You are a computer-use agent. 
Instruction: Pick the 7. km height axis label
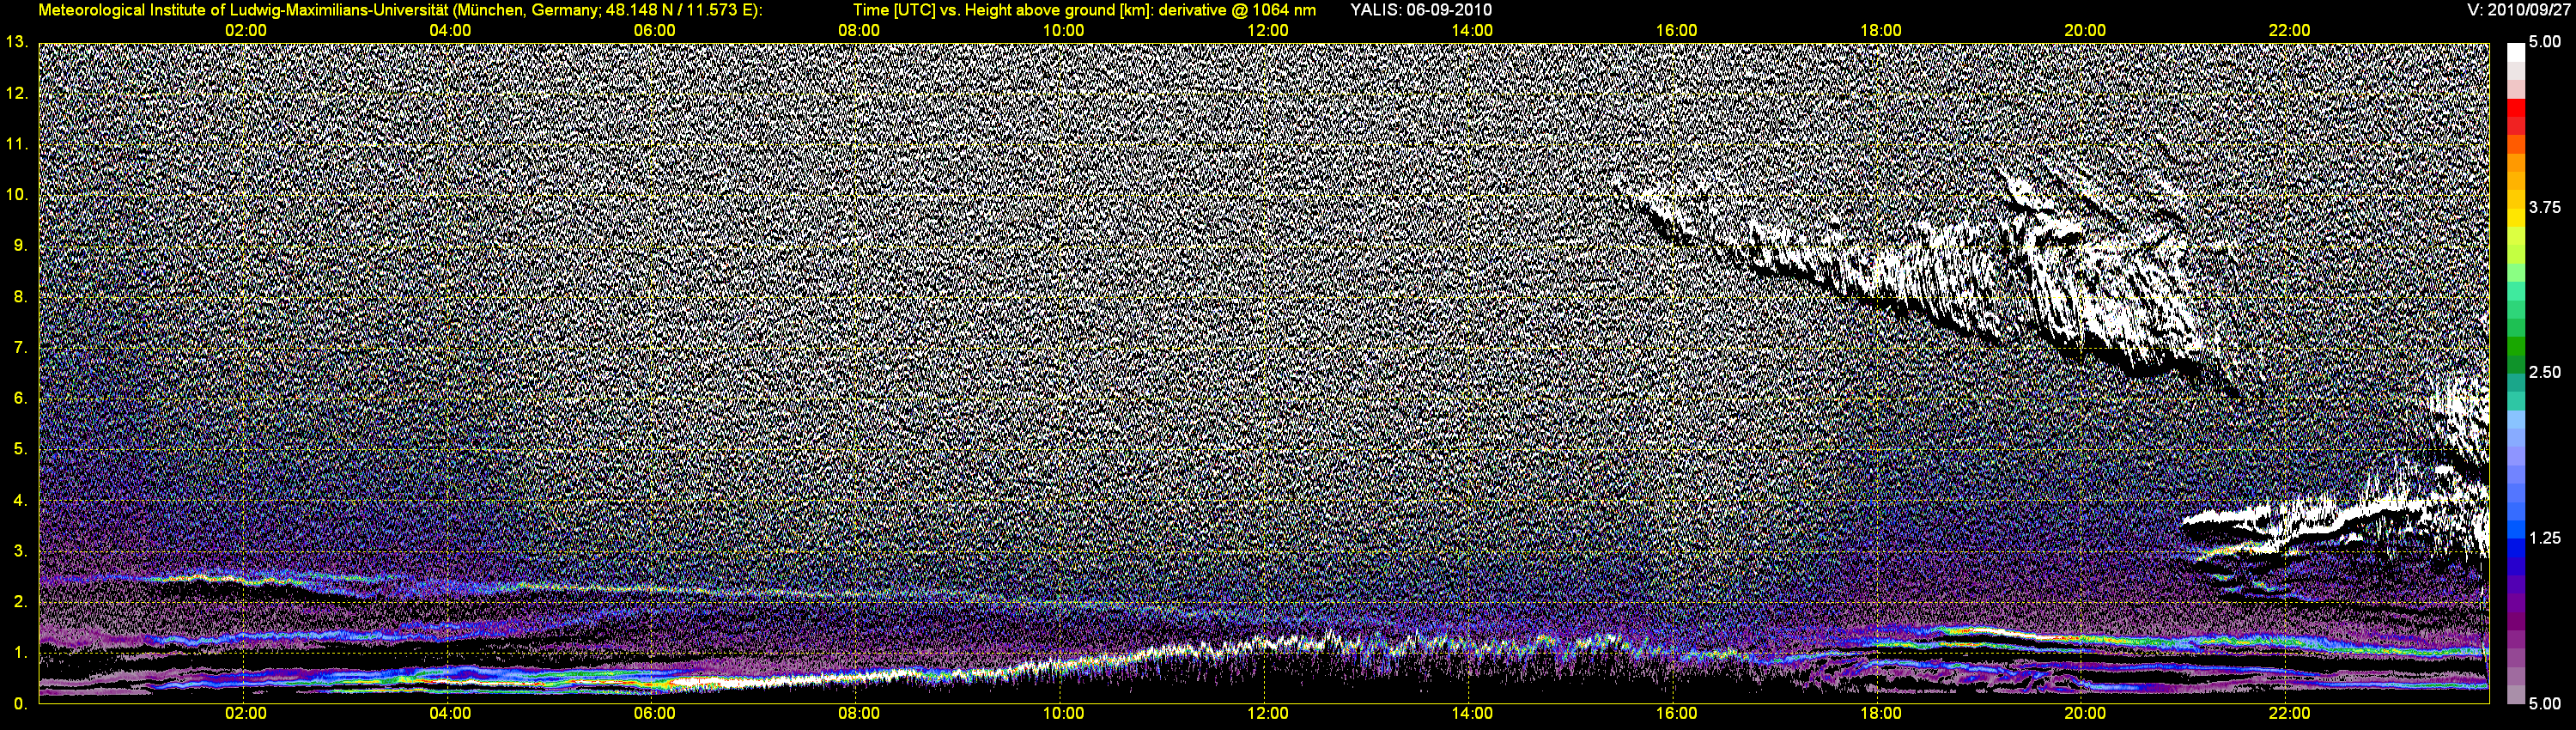pyautogui.click(x=20, y=348)
